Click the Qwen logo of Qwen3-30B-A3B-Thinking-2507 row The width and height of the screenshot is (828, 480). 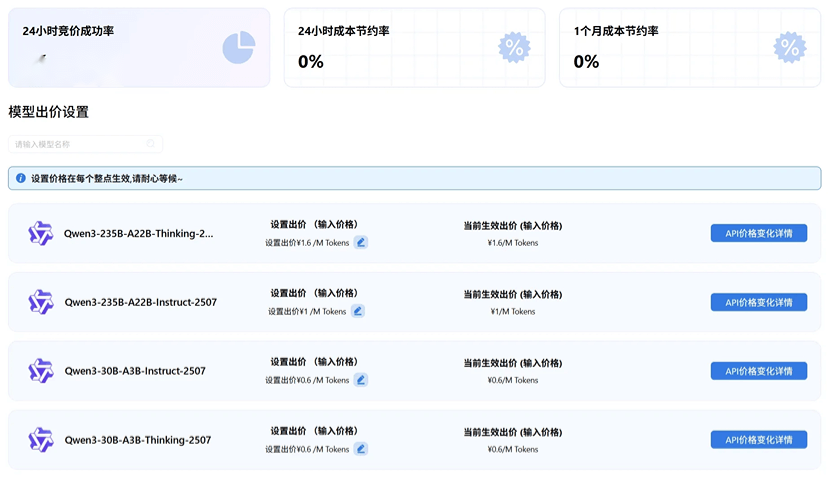[x=41, y=440]
